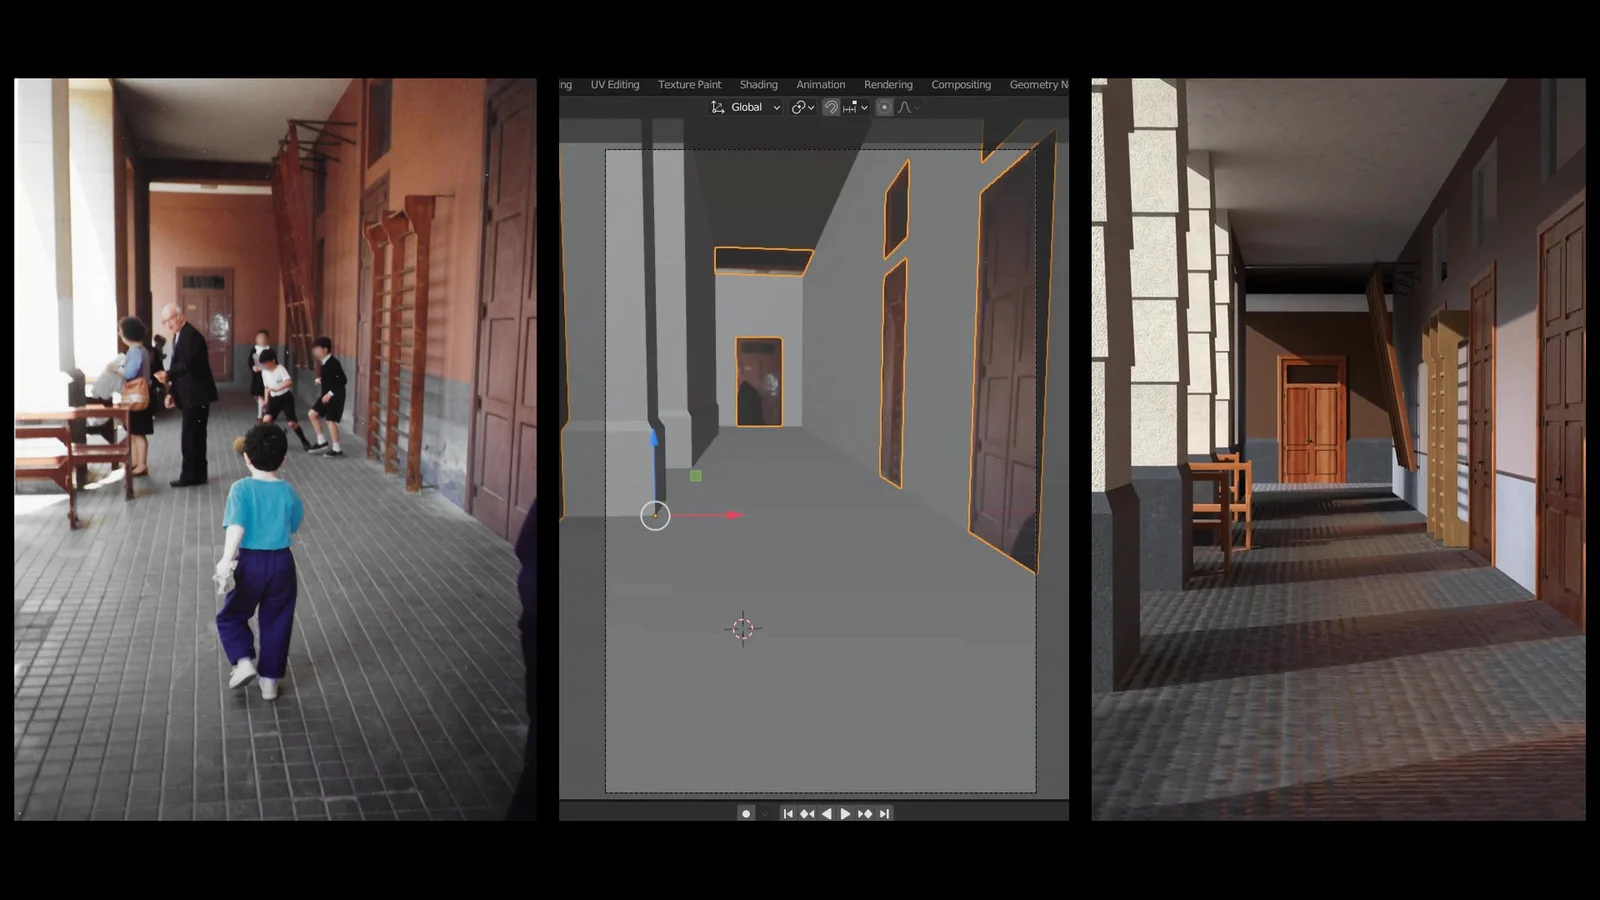1600x900 pixels.
Task: Click the red X axis gizmo arrow
Action: (733, 515)
